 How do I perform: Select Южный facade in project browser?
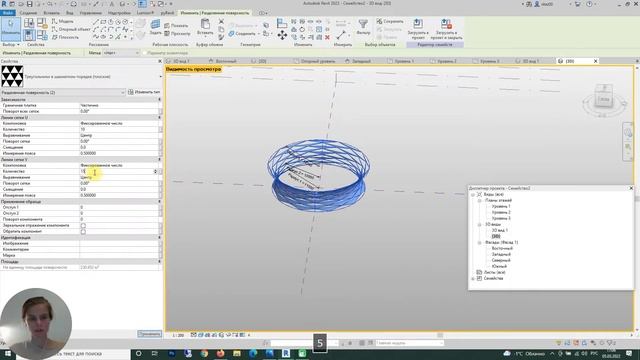[x=499, y=266]
